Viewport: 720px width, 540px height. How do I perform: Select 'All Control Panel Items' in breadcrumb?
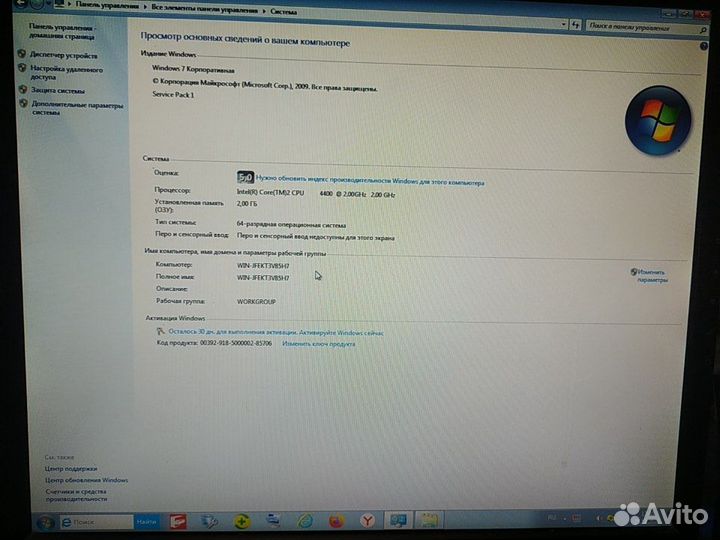point(208,10)
